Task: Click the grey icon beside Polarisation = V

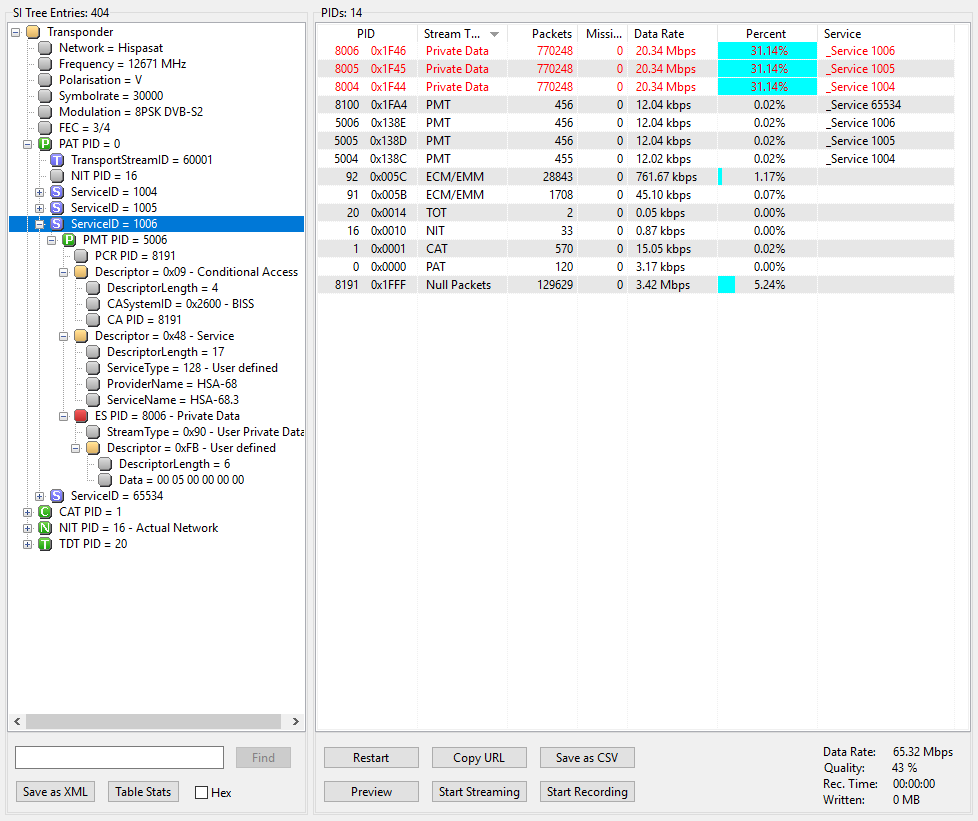Action: pos(45,80)
